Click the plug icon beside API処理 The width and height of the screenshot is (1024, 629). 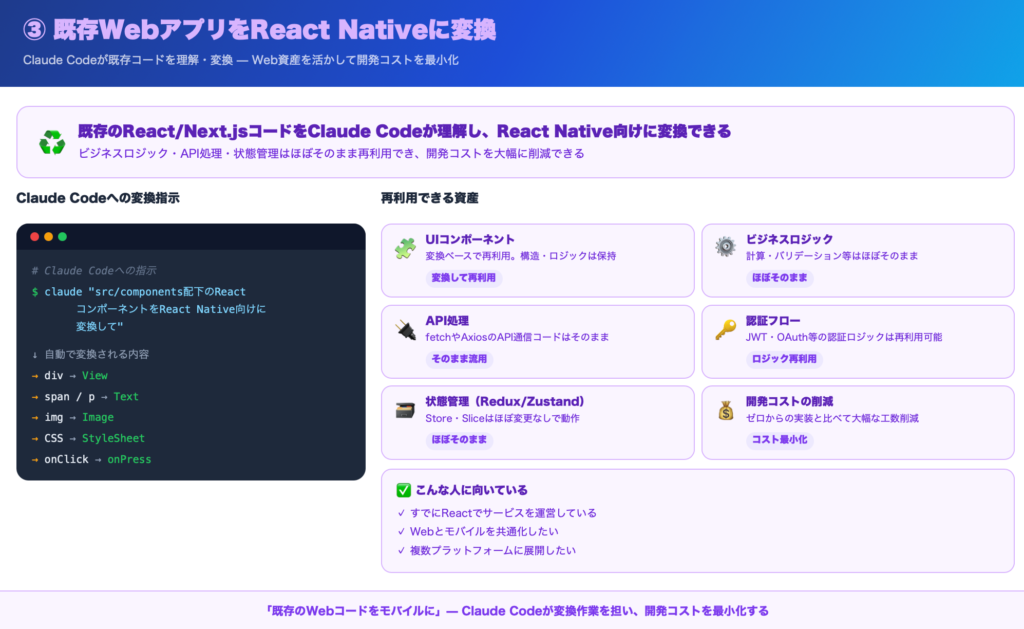click(405, 329)
